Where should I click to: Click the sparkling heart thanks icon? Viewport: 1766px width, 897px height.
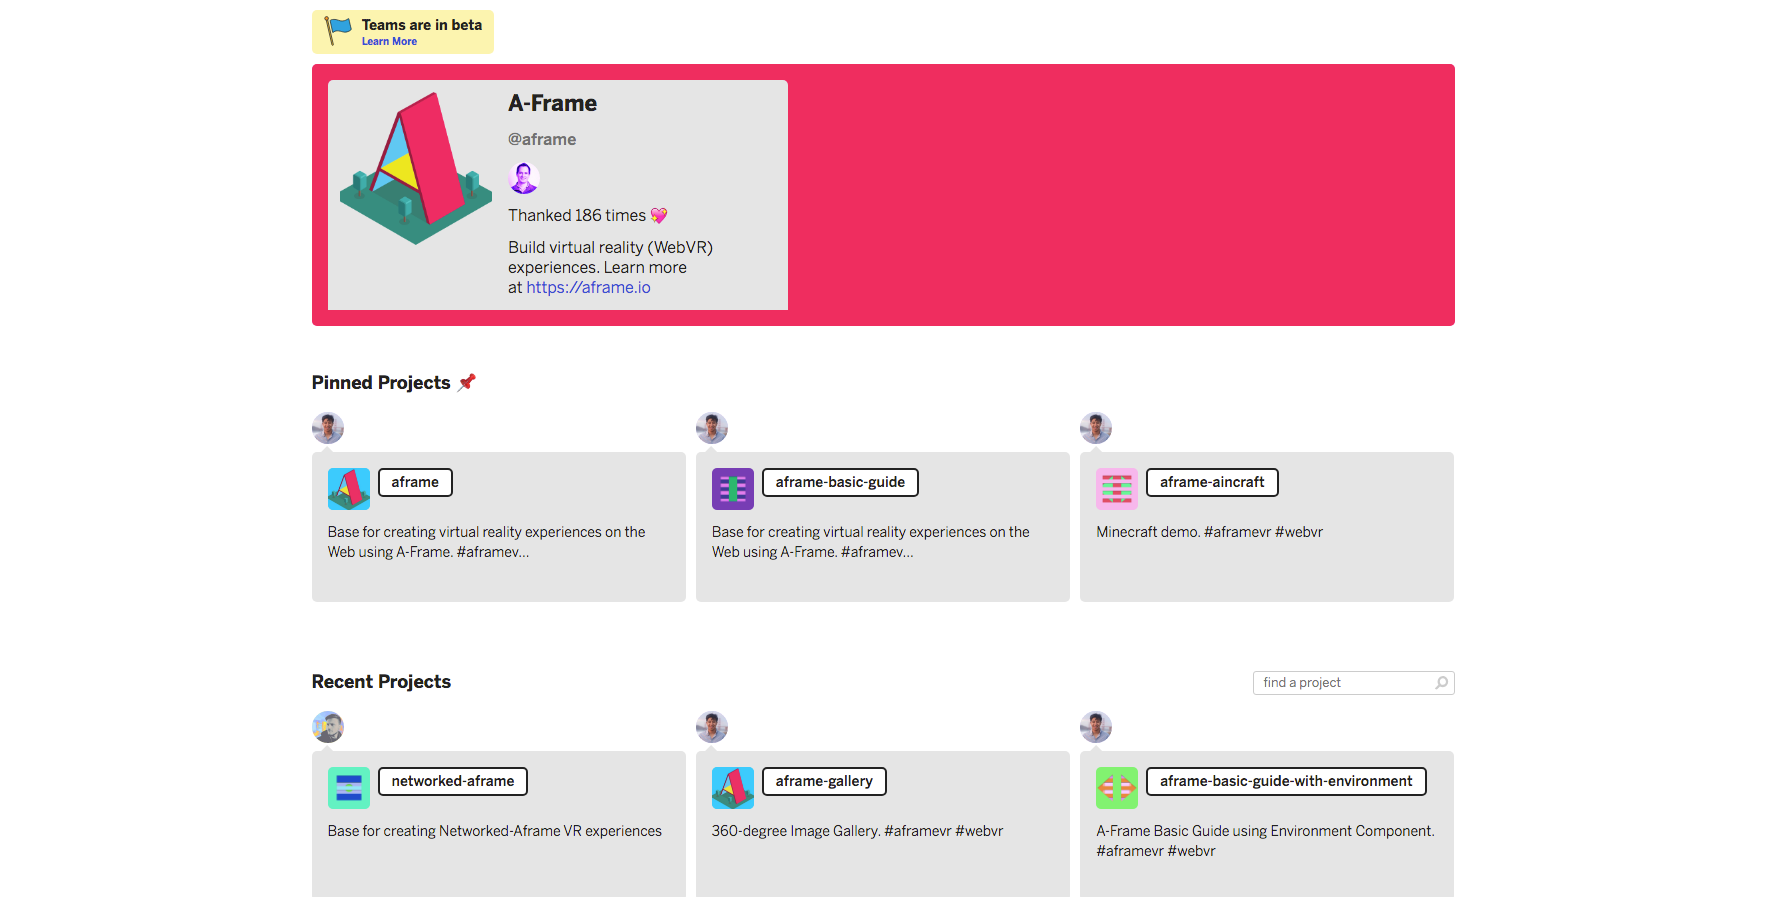point(659,215)
